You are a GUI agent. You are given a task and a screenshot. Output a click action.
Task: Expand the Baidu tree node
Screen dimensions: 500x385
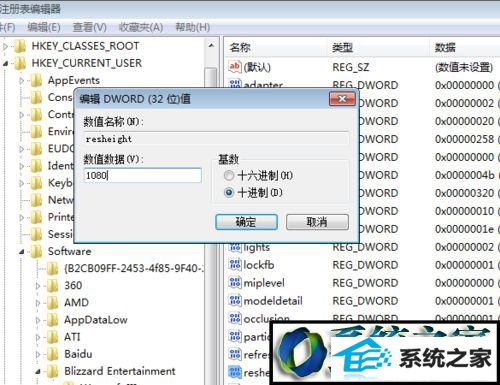tap(38, 354)
